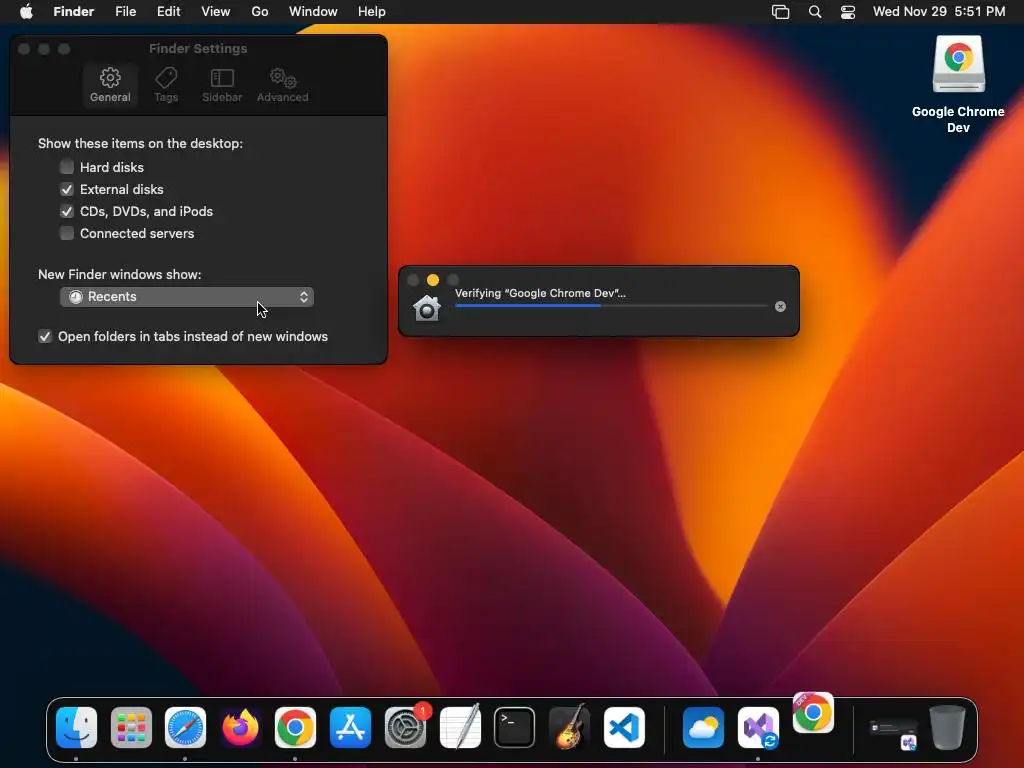Minimize the verifying dialog window

point(432,280)
